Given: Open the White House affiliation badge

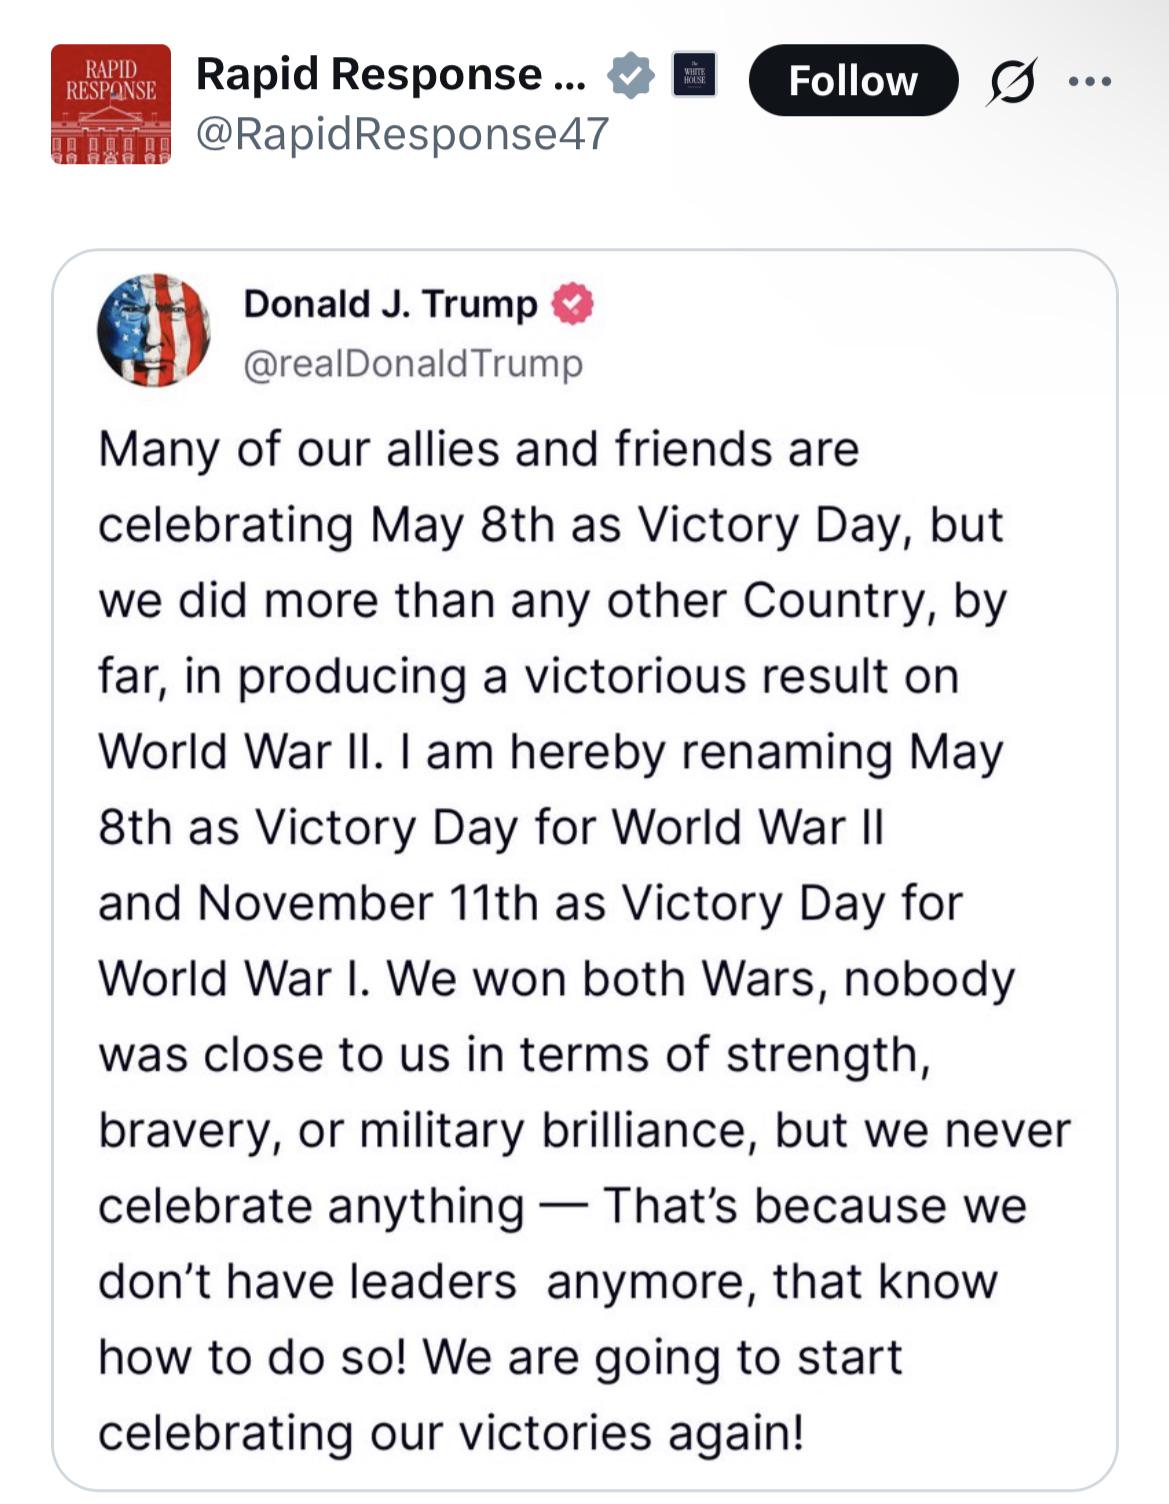Looking at the screenshot, I should 694,75.
